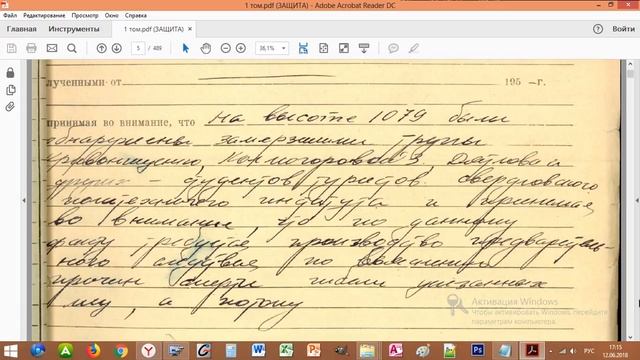Go to next page with the down arrow
Viewport: 640px width, 360px height.
[117, 48]
